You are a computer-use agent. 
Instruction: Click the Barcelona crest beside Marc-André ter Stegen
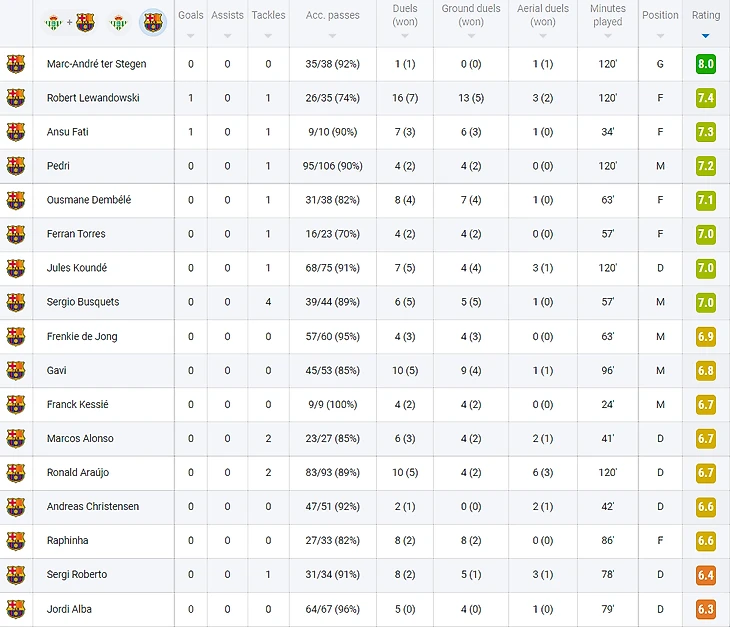[15, 64]
